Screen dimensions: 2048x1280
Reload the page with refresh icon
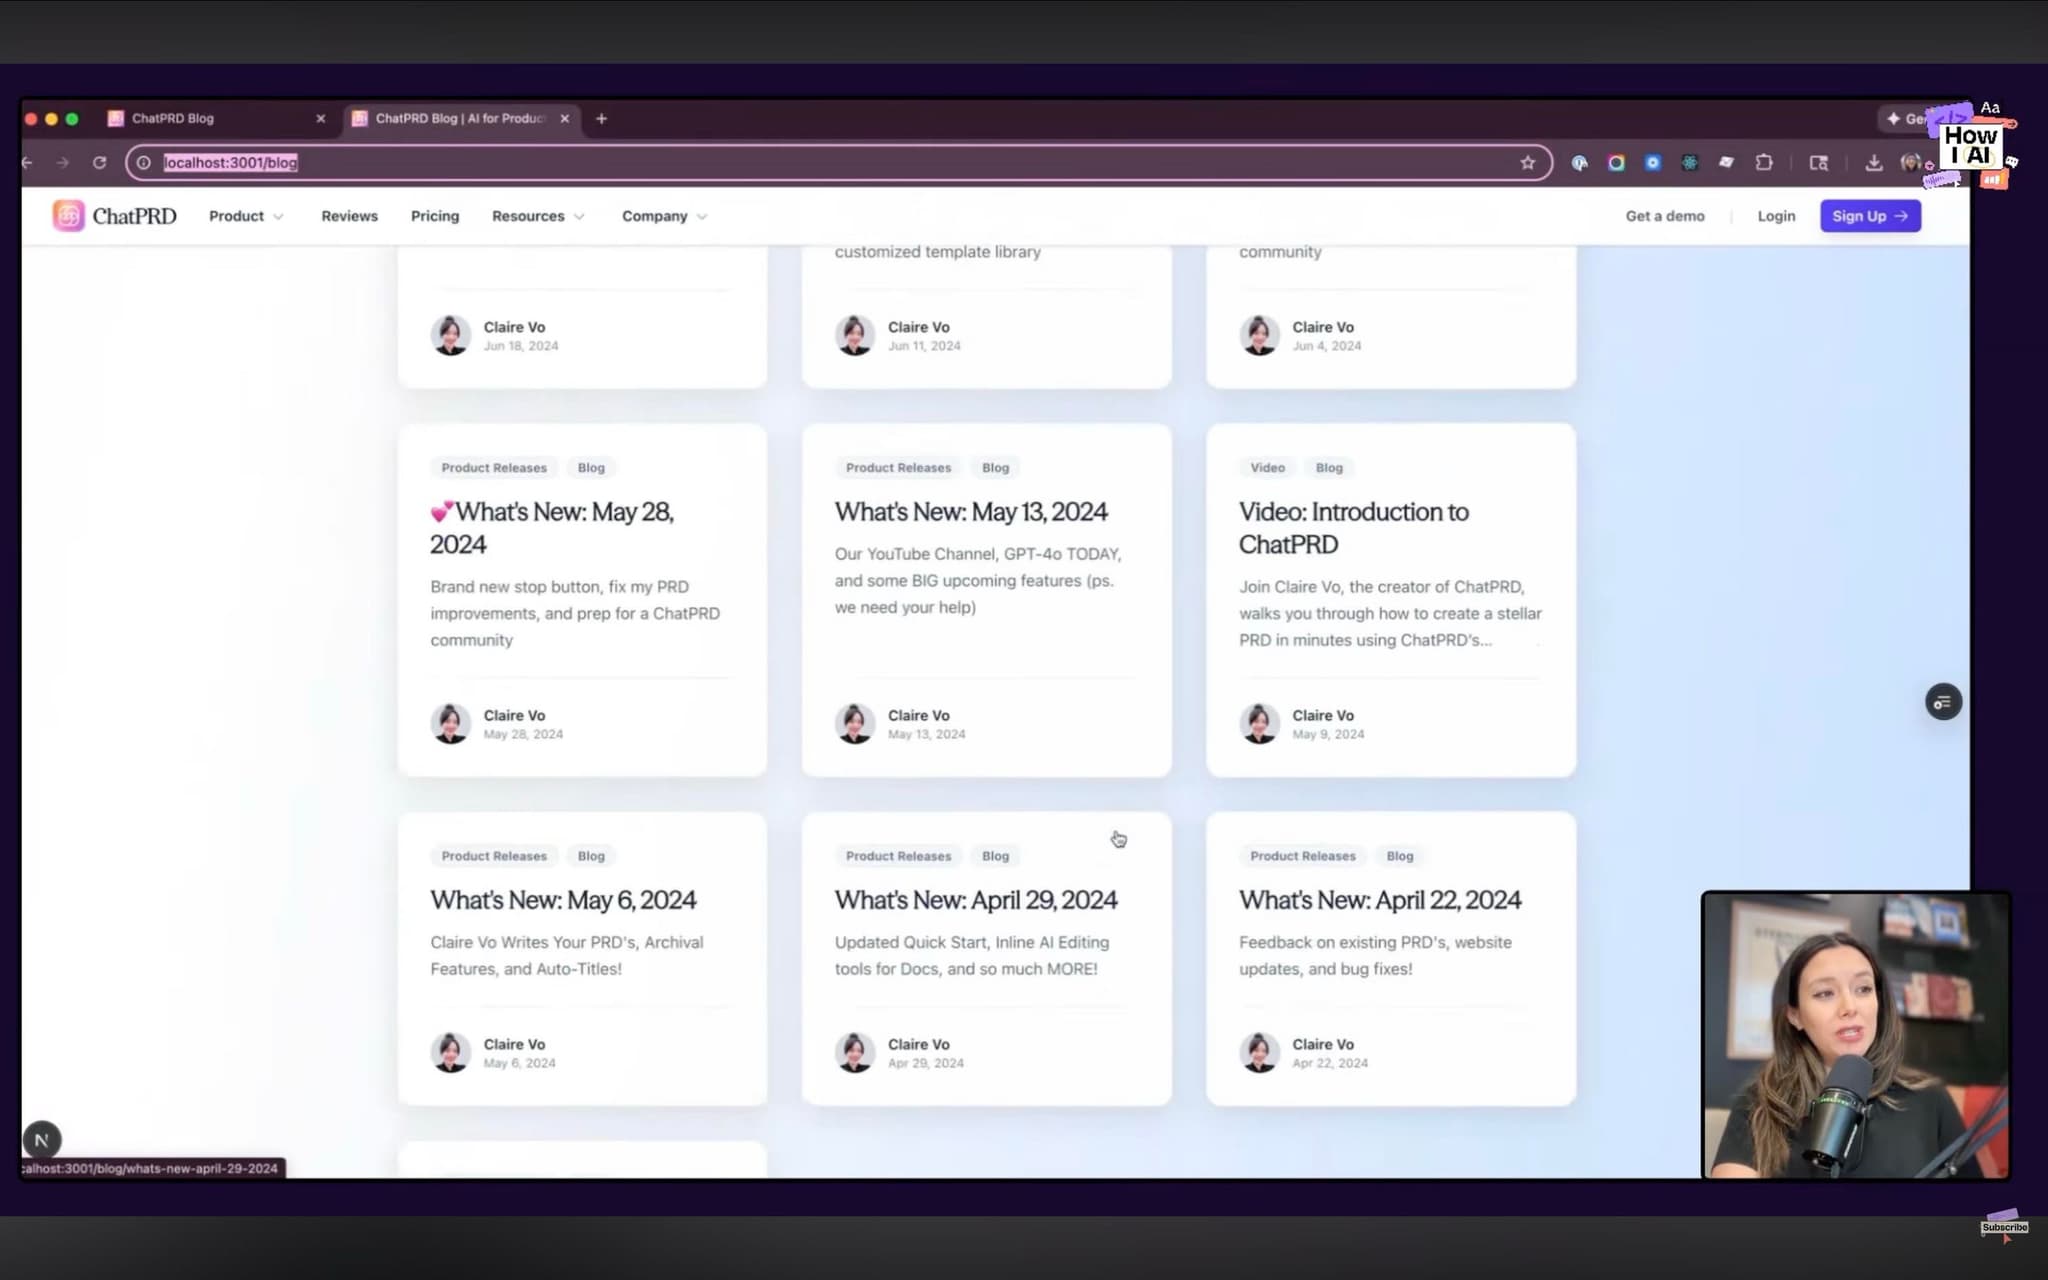(99, 163)
